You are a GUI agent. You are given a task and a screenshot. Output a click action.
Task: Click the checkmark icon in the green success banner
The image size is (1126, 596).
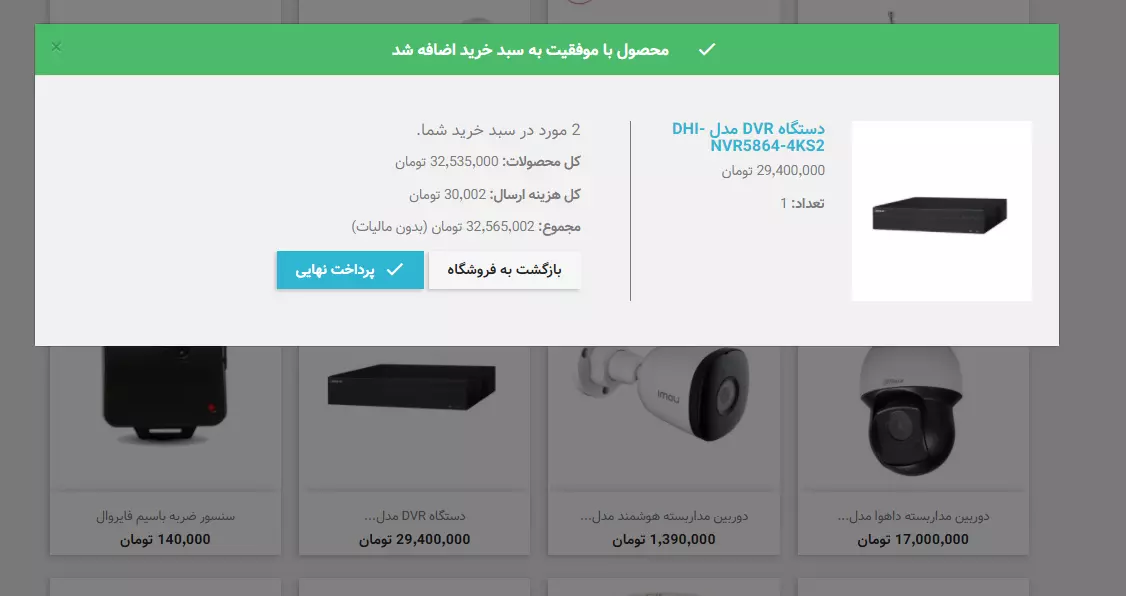pyautogui.click(x=707, y=49)
